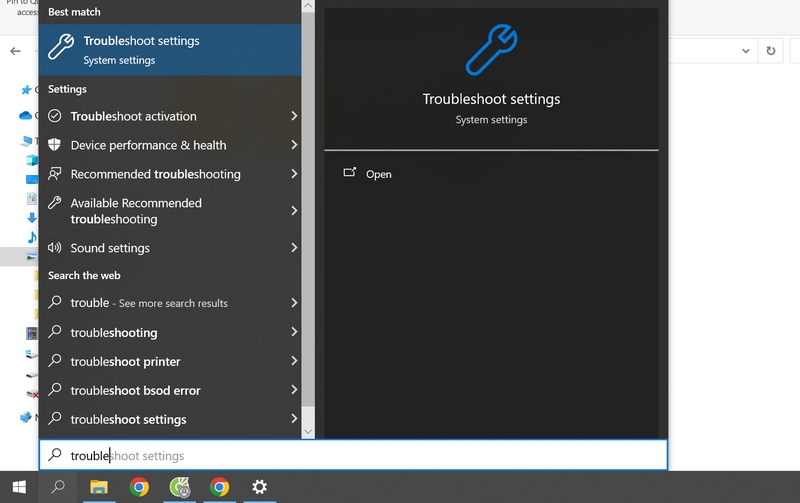Click the Open external-window icon

[x=349, y=172]
